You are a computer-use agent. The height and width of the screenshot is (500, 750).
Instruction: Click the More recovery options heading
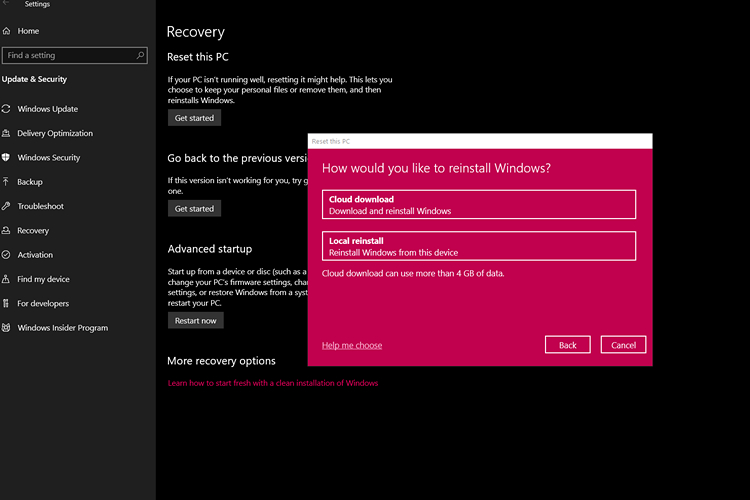pyautogui.click(x=221, y=361)
